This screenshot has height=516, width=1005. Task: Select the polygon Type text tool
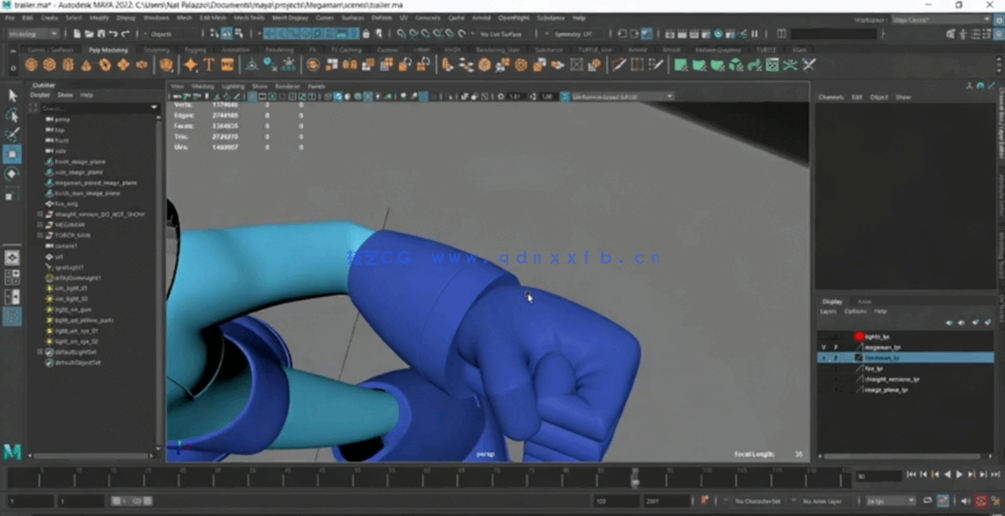coord(209,65)
